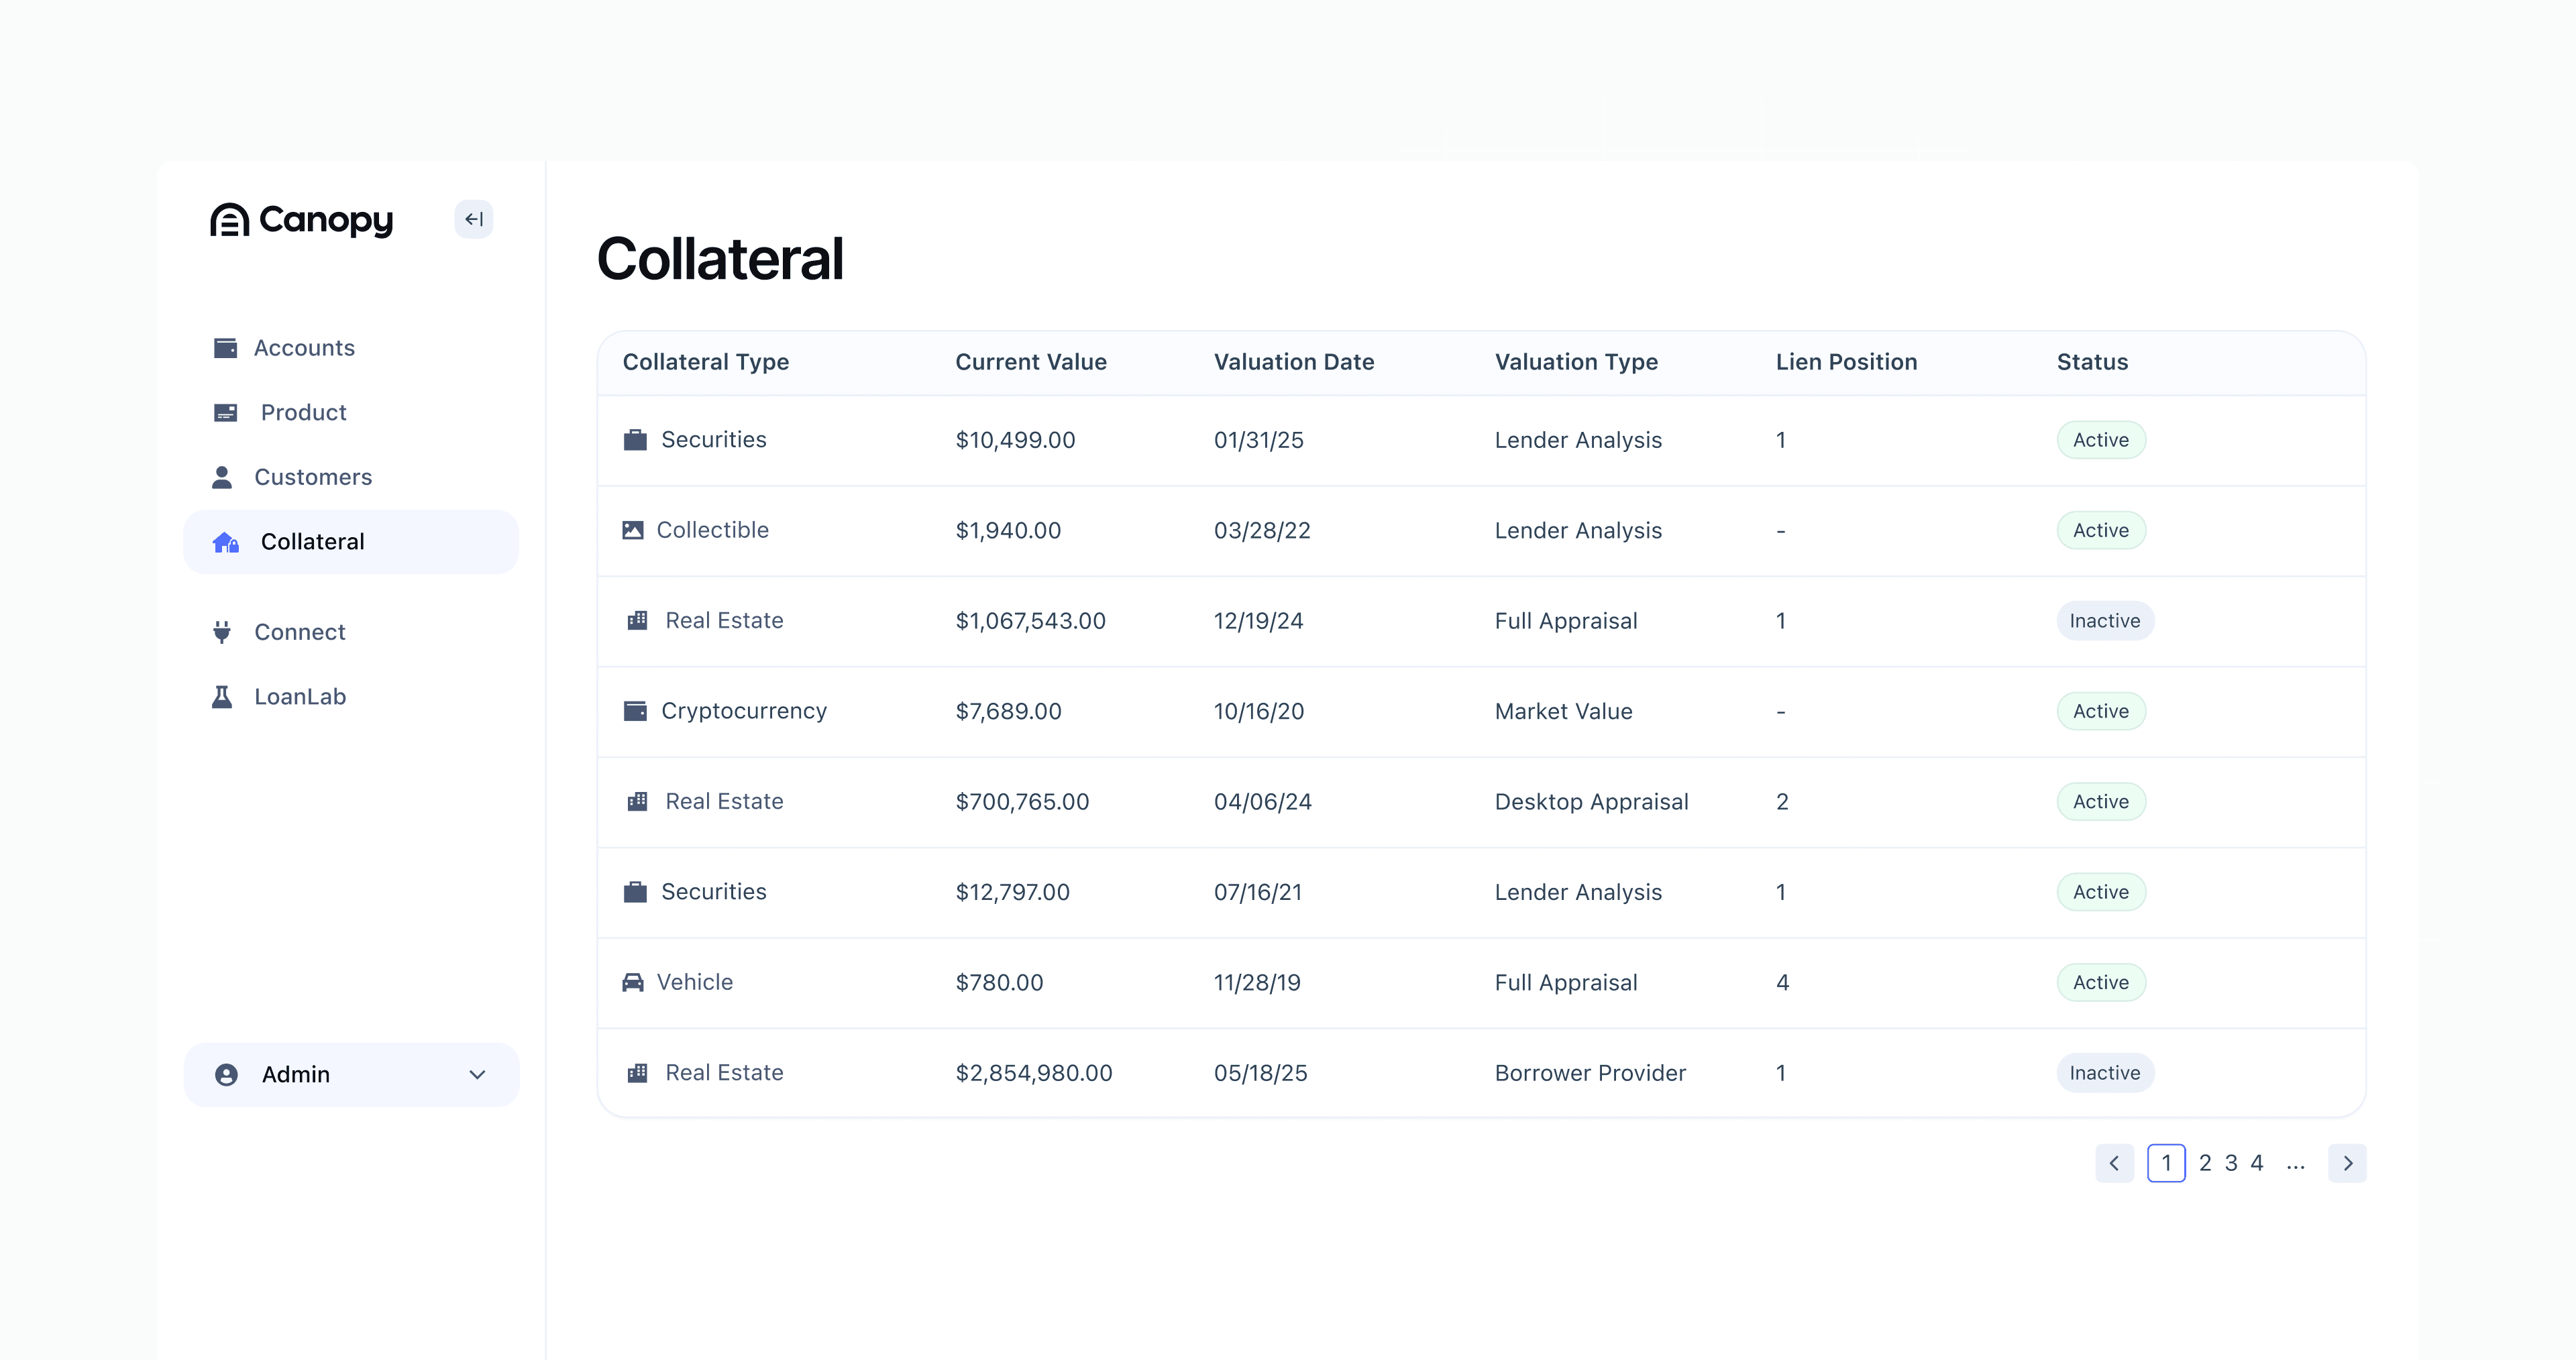Collapse the sidebar with arrow icon
2576x1360 pixels.
(474, 219)
